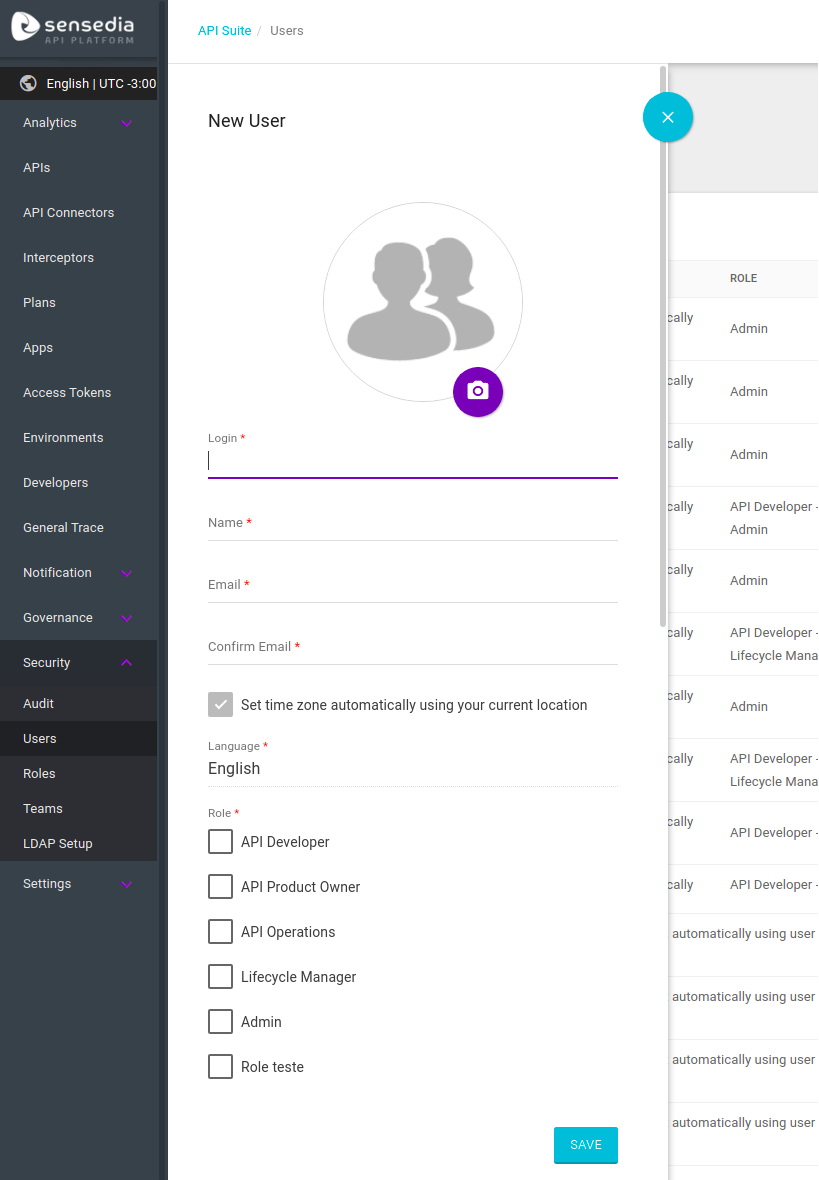Open the Environments section
Image resolution: width=819 pixels, height=1180 pixels.
tap(62, 437)
